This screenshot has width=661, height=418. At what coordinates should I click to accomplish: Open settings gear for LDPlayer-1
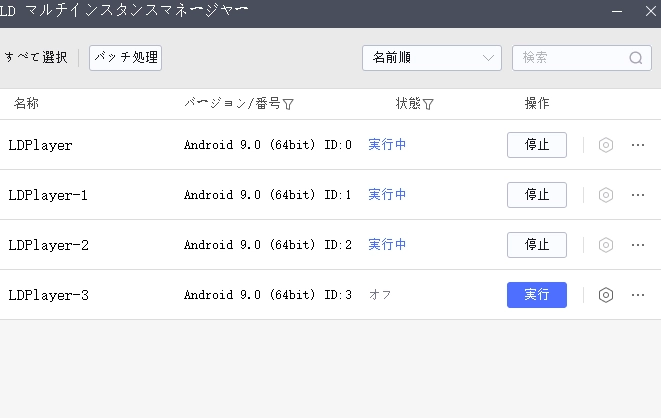[x=605, y=195]
